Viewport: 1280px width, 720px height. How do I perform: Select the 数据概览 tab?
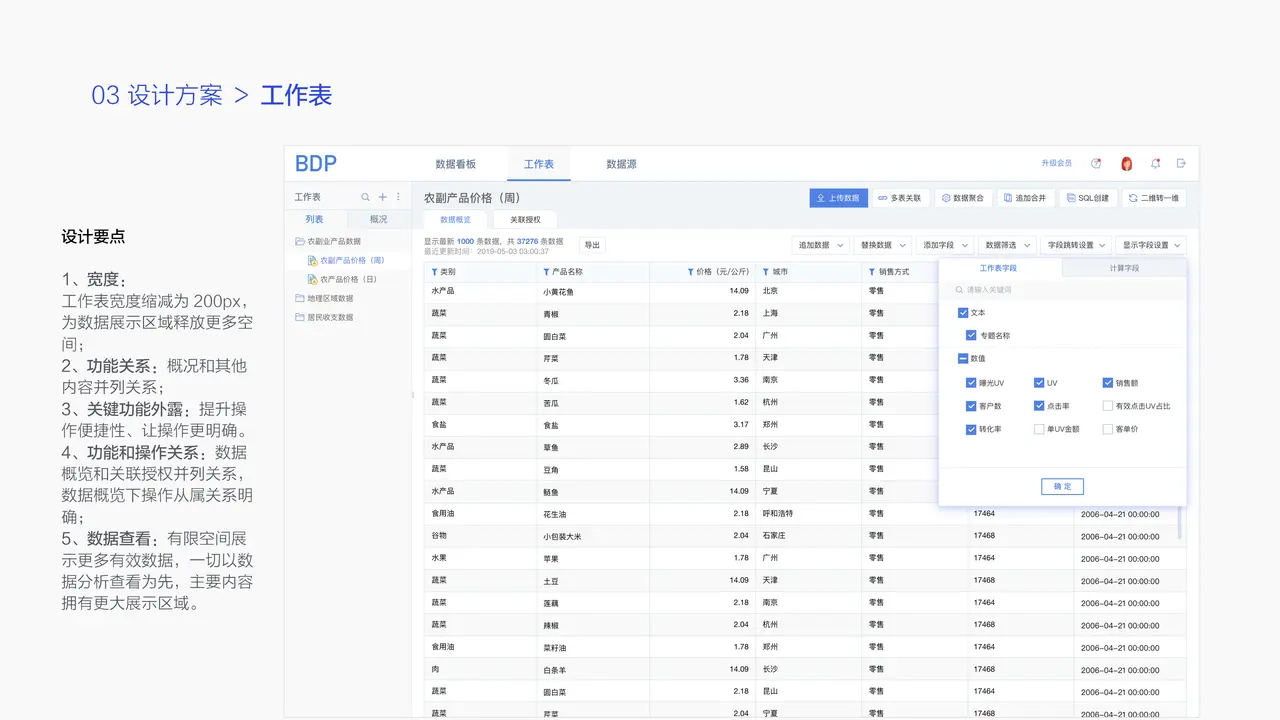(455, 219)
